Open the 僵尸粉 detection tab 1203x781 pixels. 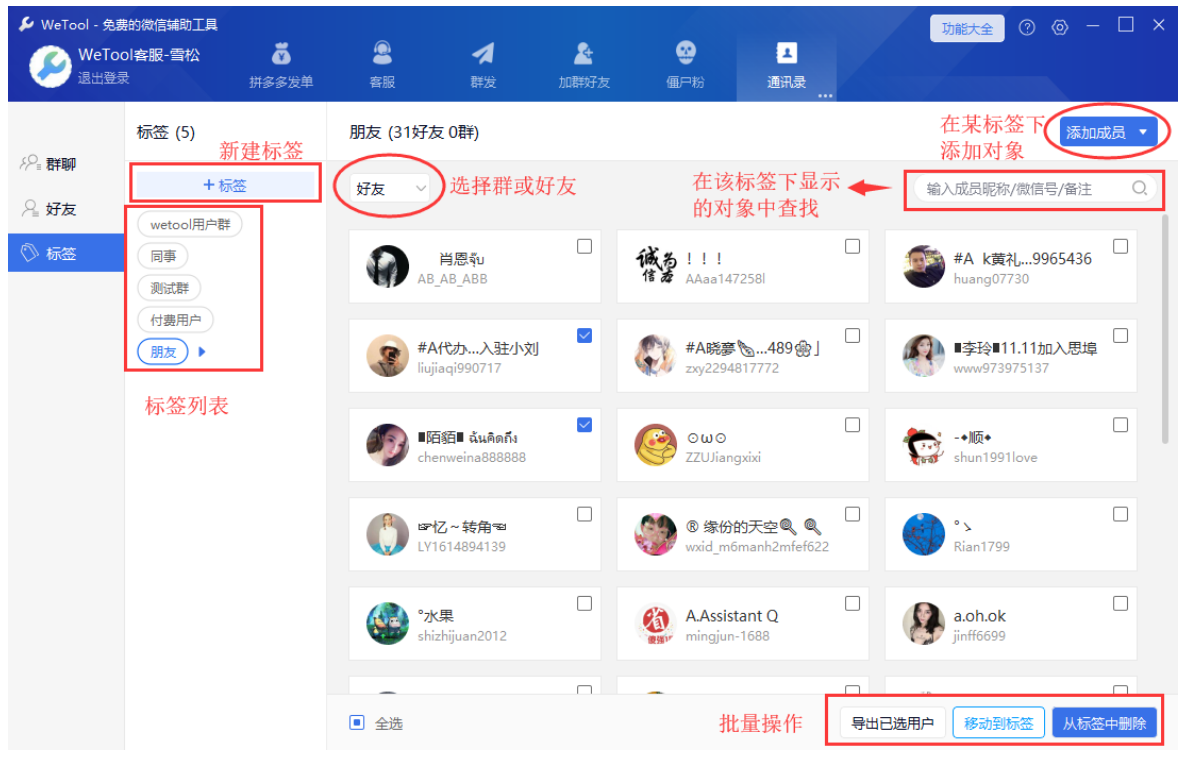coord(685,66)
